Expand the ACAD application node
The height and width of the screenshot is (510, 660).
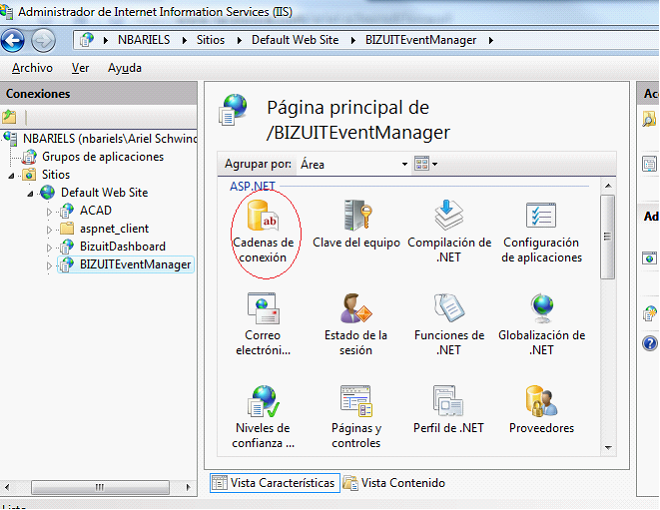pos(49,211)
